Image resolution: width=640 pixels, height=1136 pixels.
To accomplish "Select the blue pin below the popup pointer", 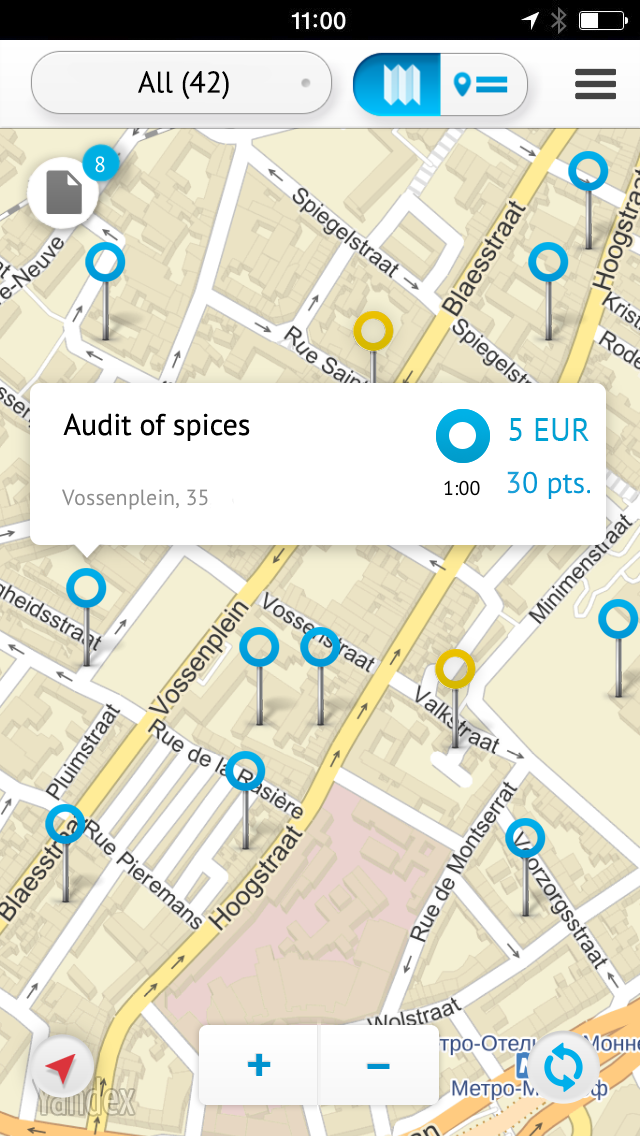I will 86,588.
